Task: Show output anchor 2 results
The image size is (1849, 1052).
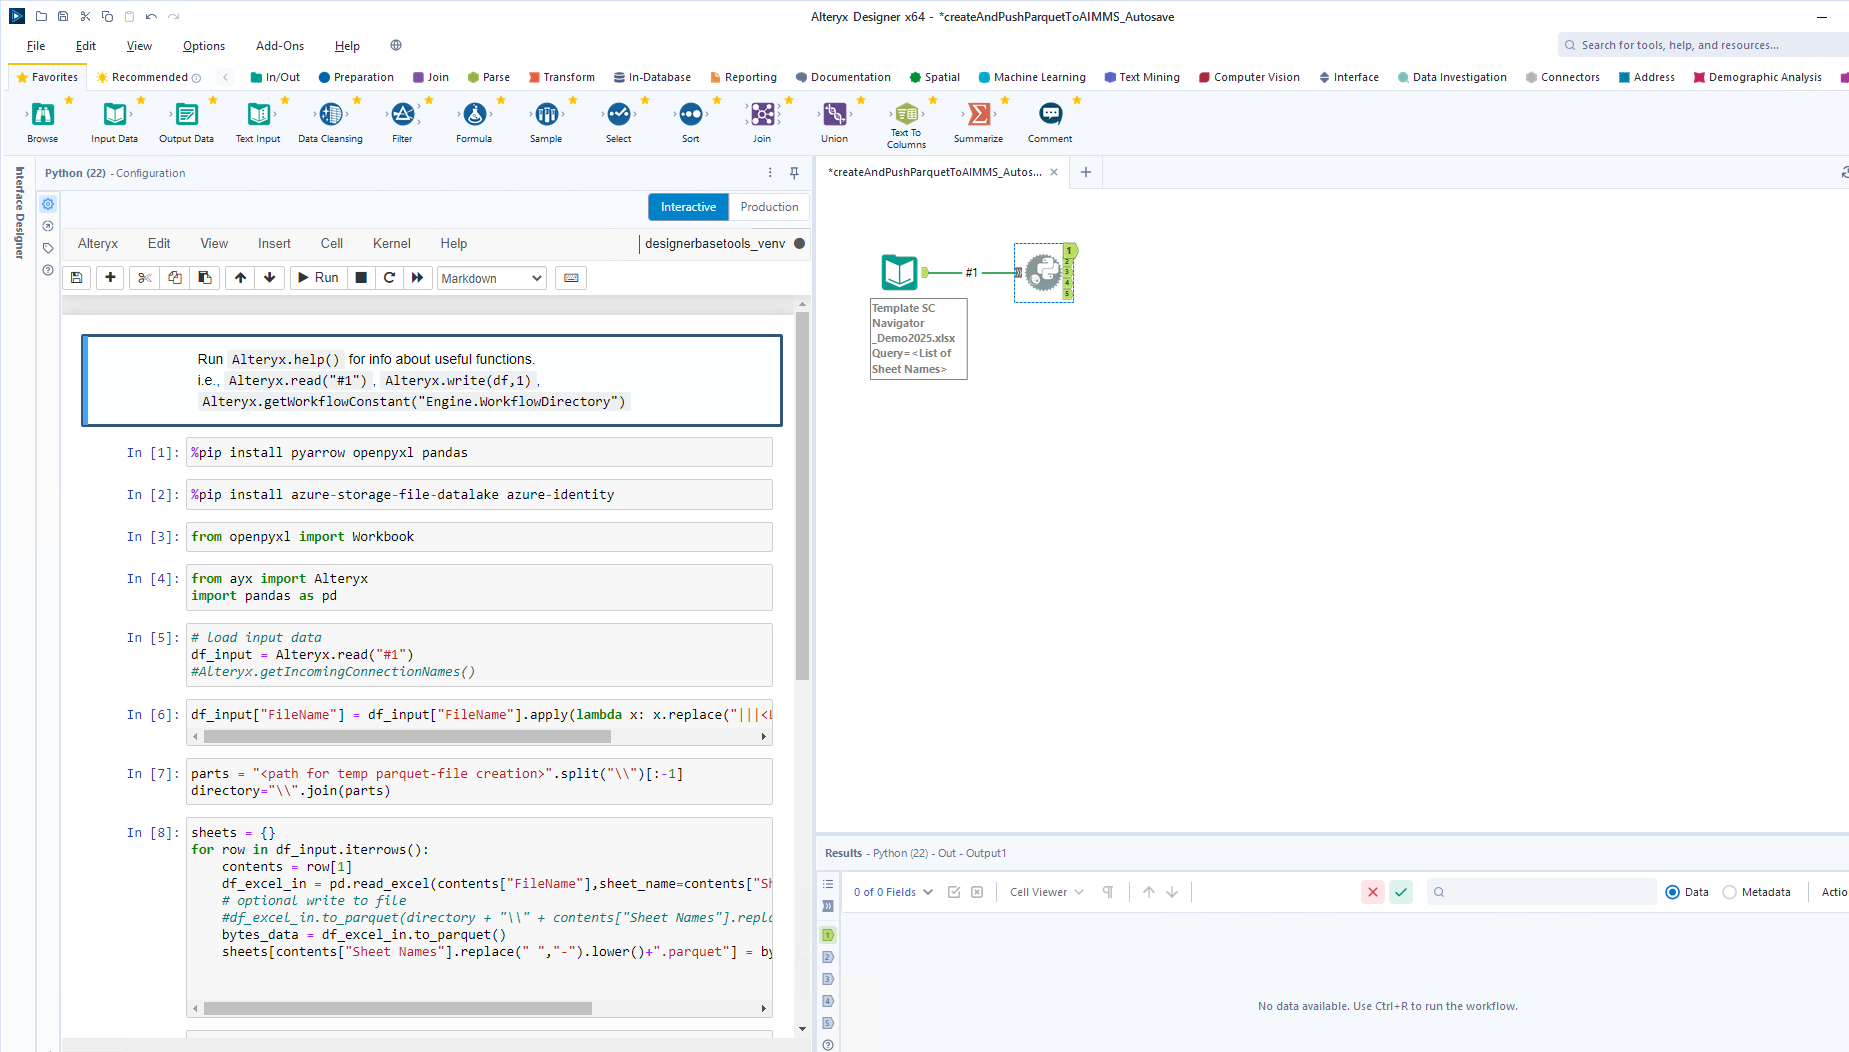Action: click(828, 957)
